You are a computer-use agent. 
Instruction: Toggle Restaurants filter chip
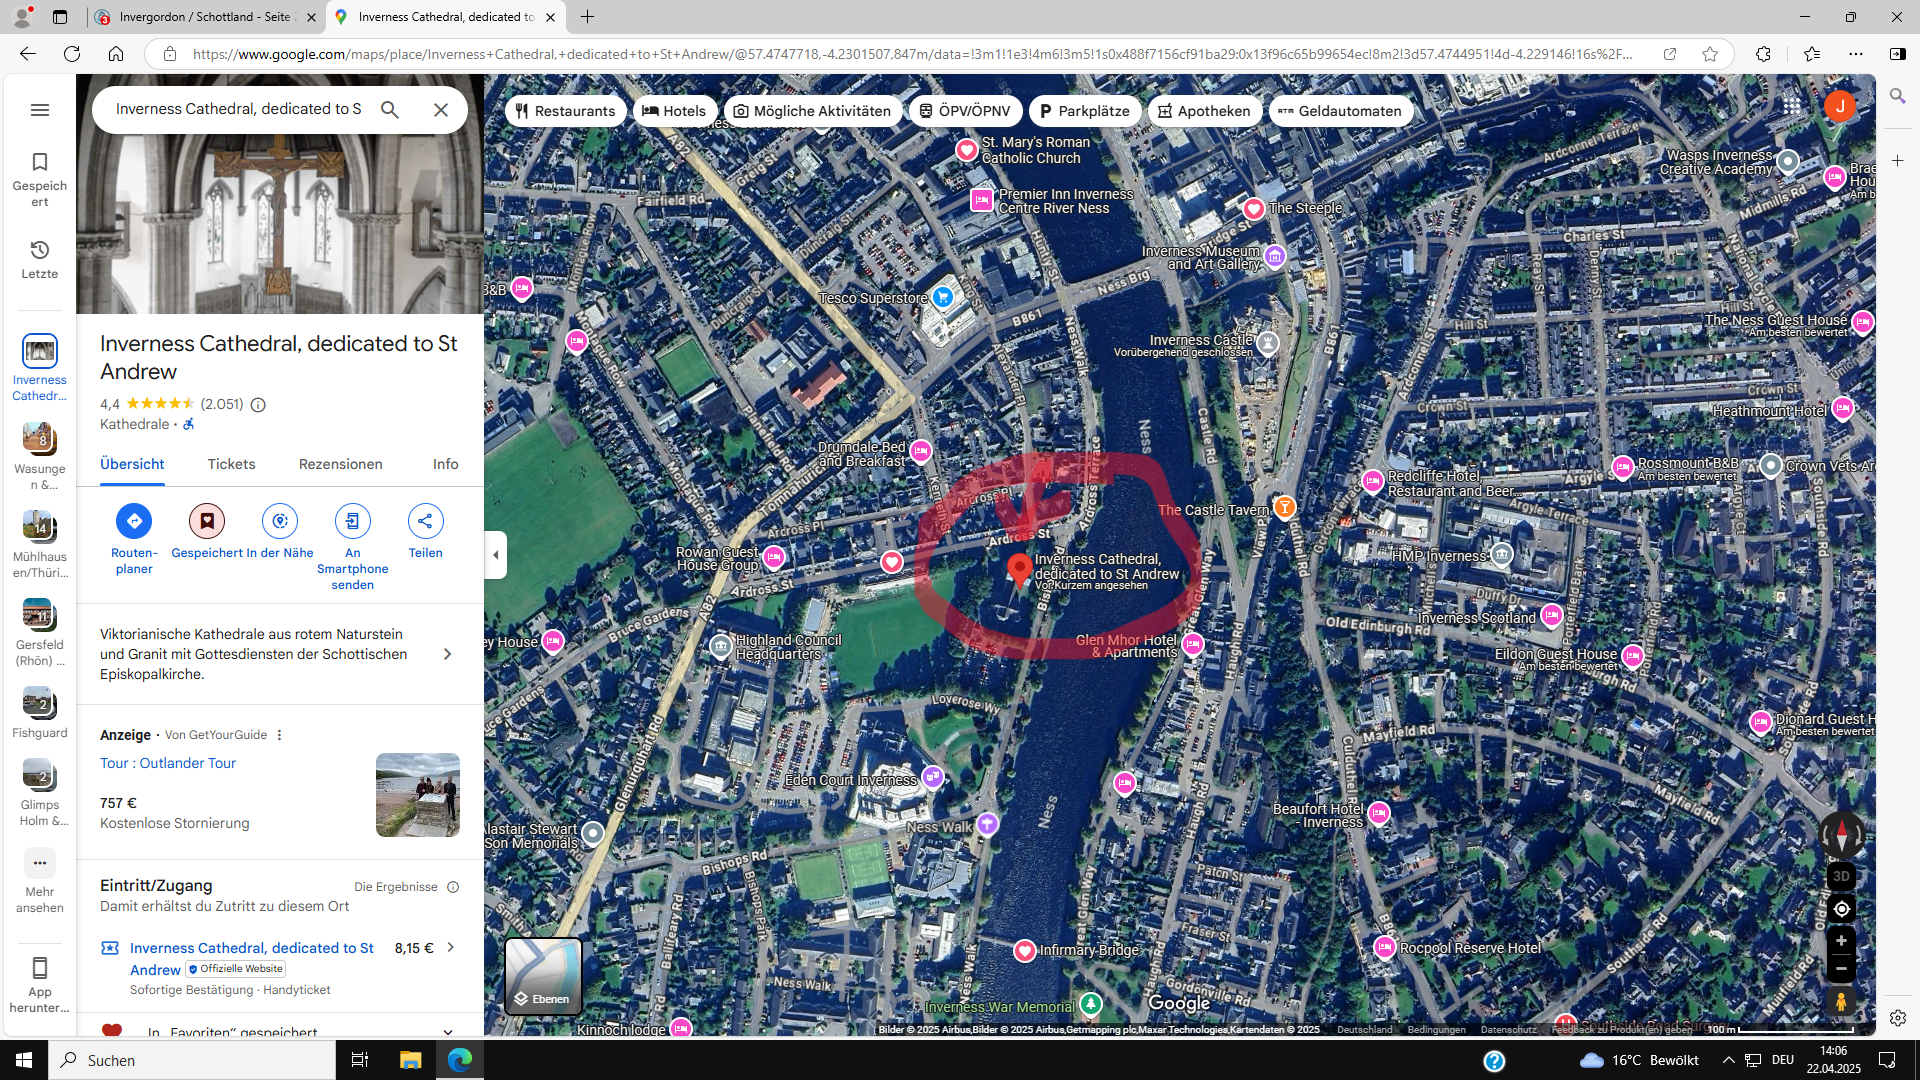click(566, 111)
